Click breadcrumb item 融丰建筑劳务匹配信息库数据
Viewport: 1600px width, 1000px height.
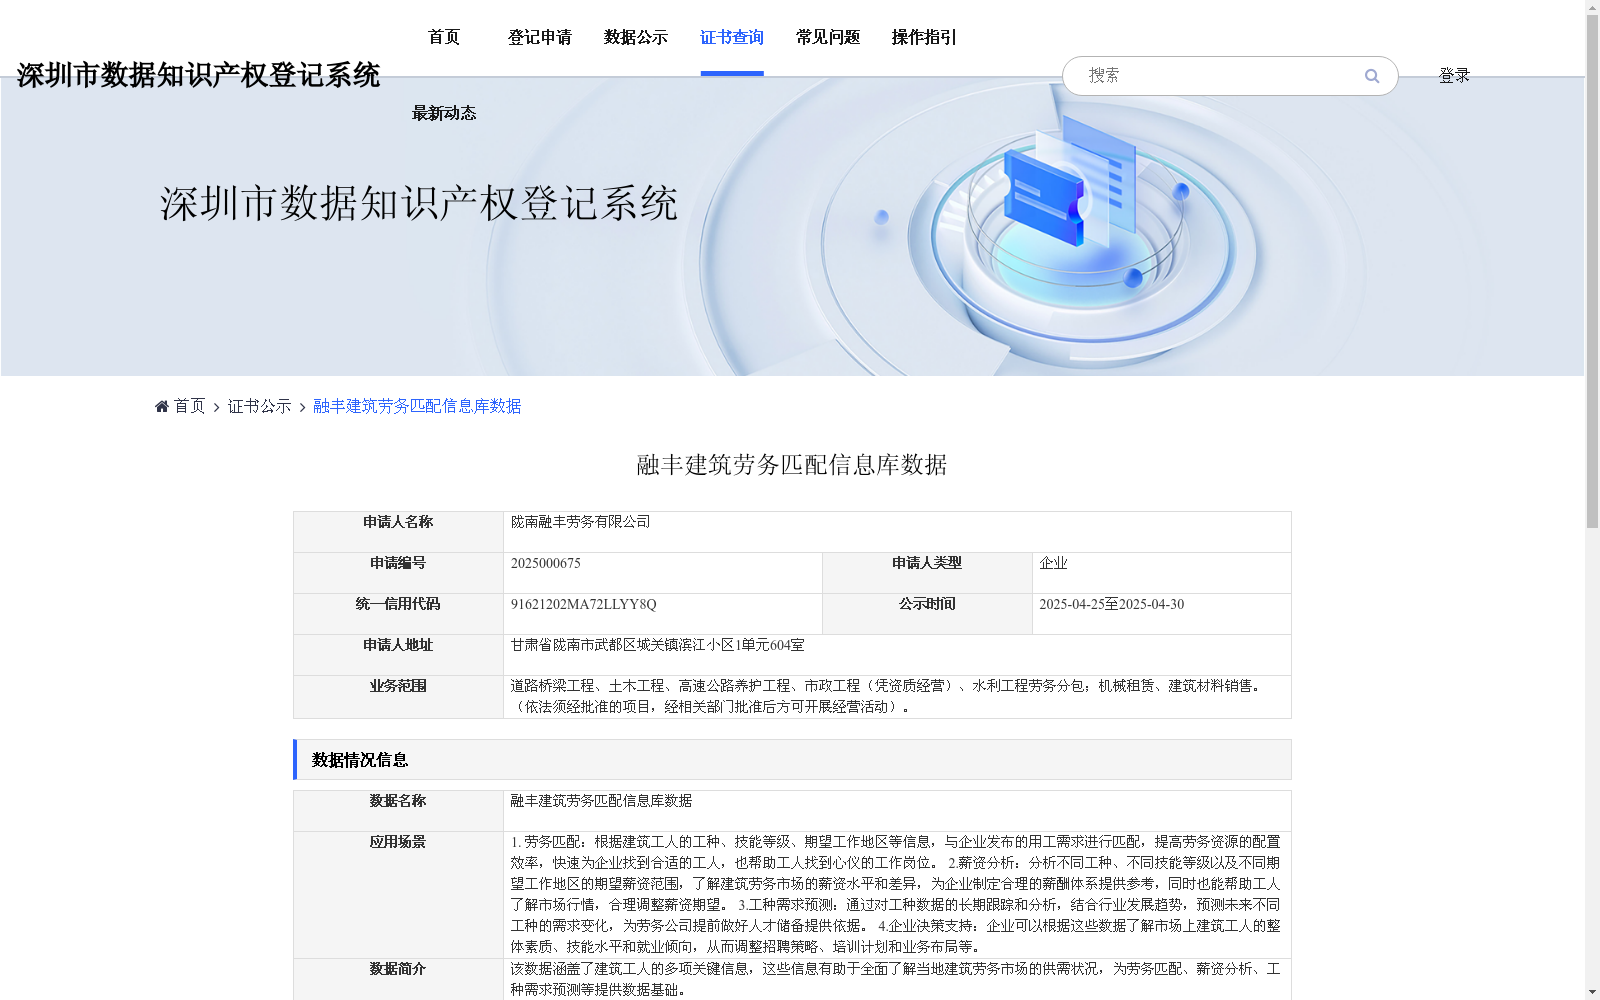(417, 406)
